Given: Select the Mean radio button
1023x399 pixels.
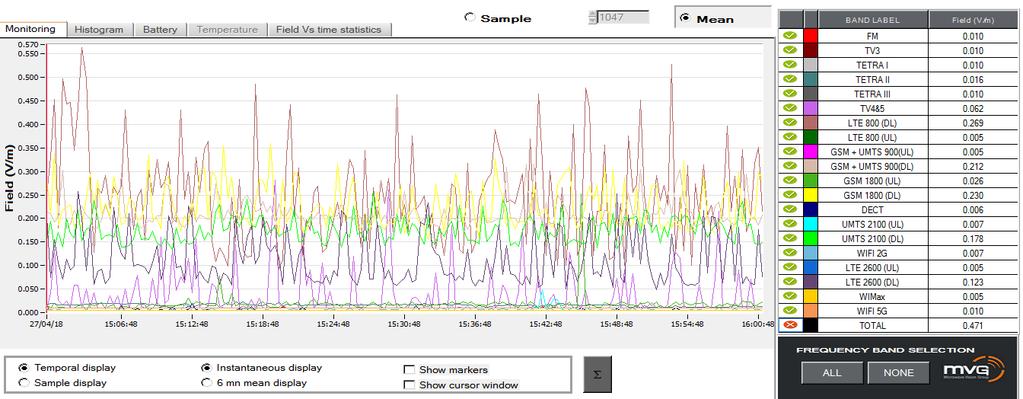Looking at the screenshot, I should click(684, 18).
